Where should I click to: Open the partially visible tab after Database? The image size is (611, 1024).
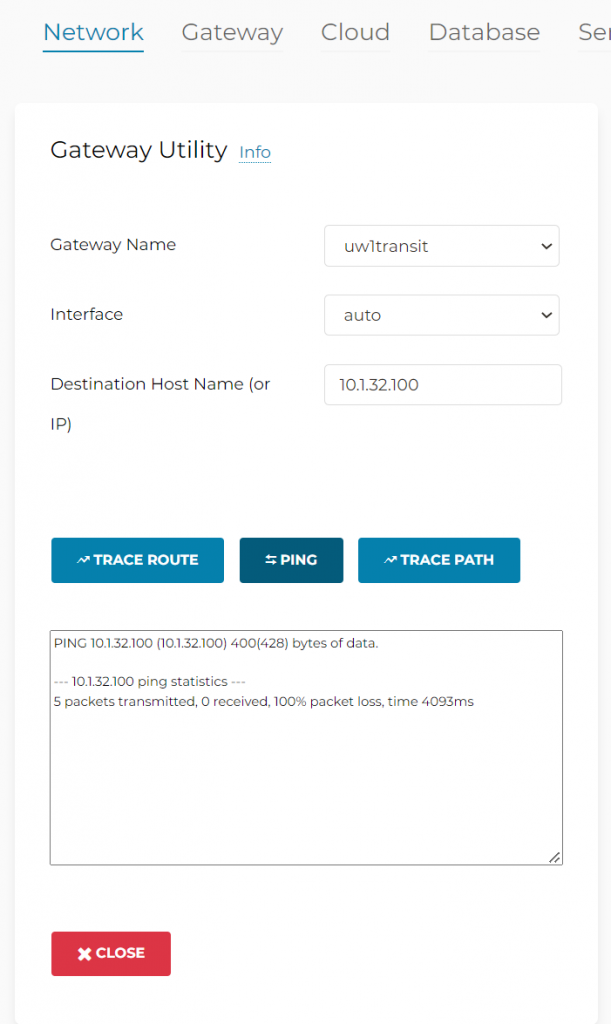594,32
